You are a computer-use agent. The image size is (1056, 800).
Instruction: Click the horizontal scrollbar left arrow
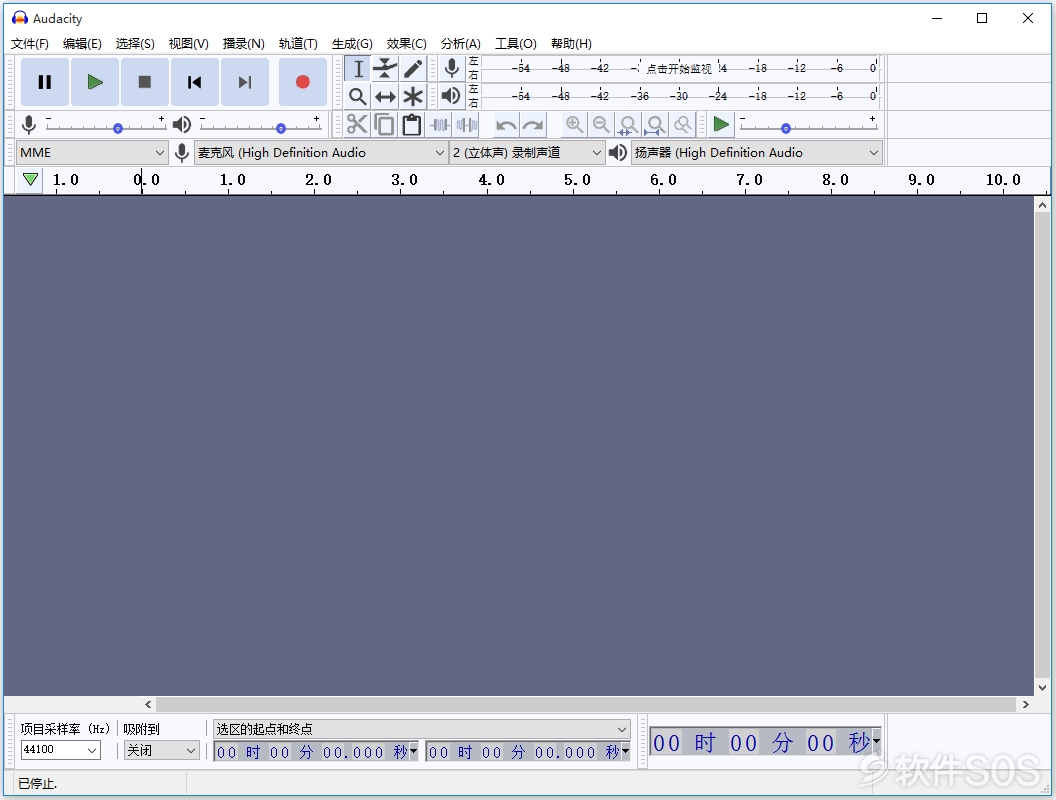coord(148,704)
